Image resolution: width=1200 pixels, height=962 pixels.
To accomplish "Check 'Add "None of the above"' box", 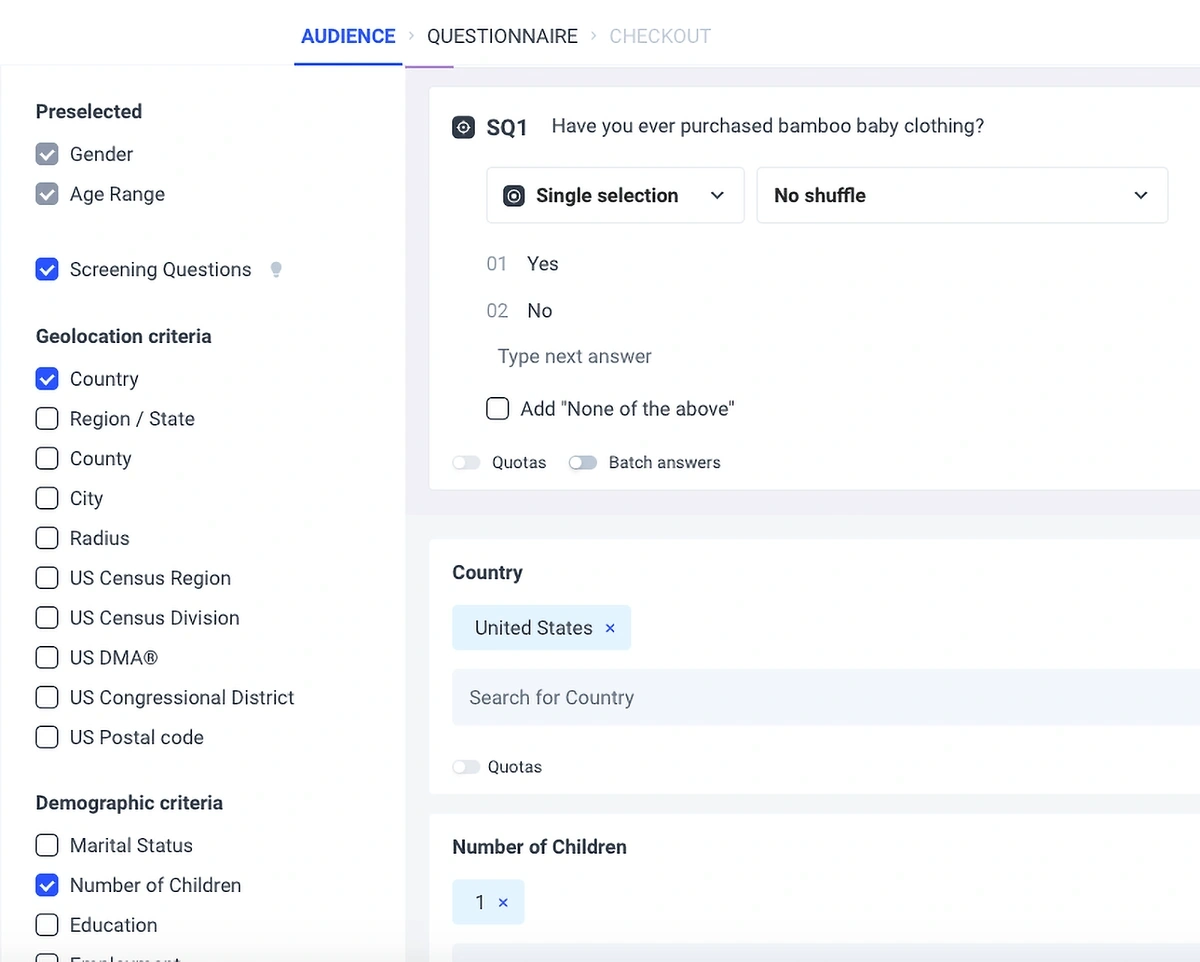I will (x=498, y=408).
